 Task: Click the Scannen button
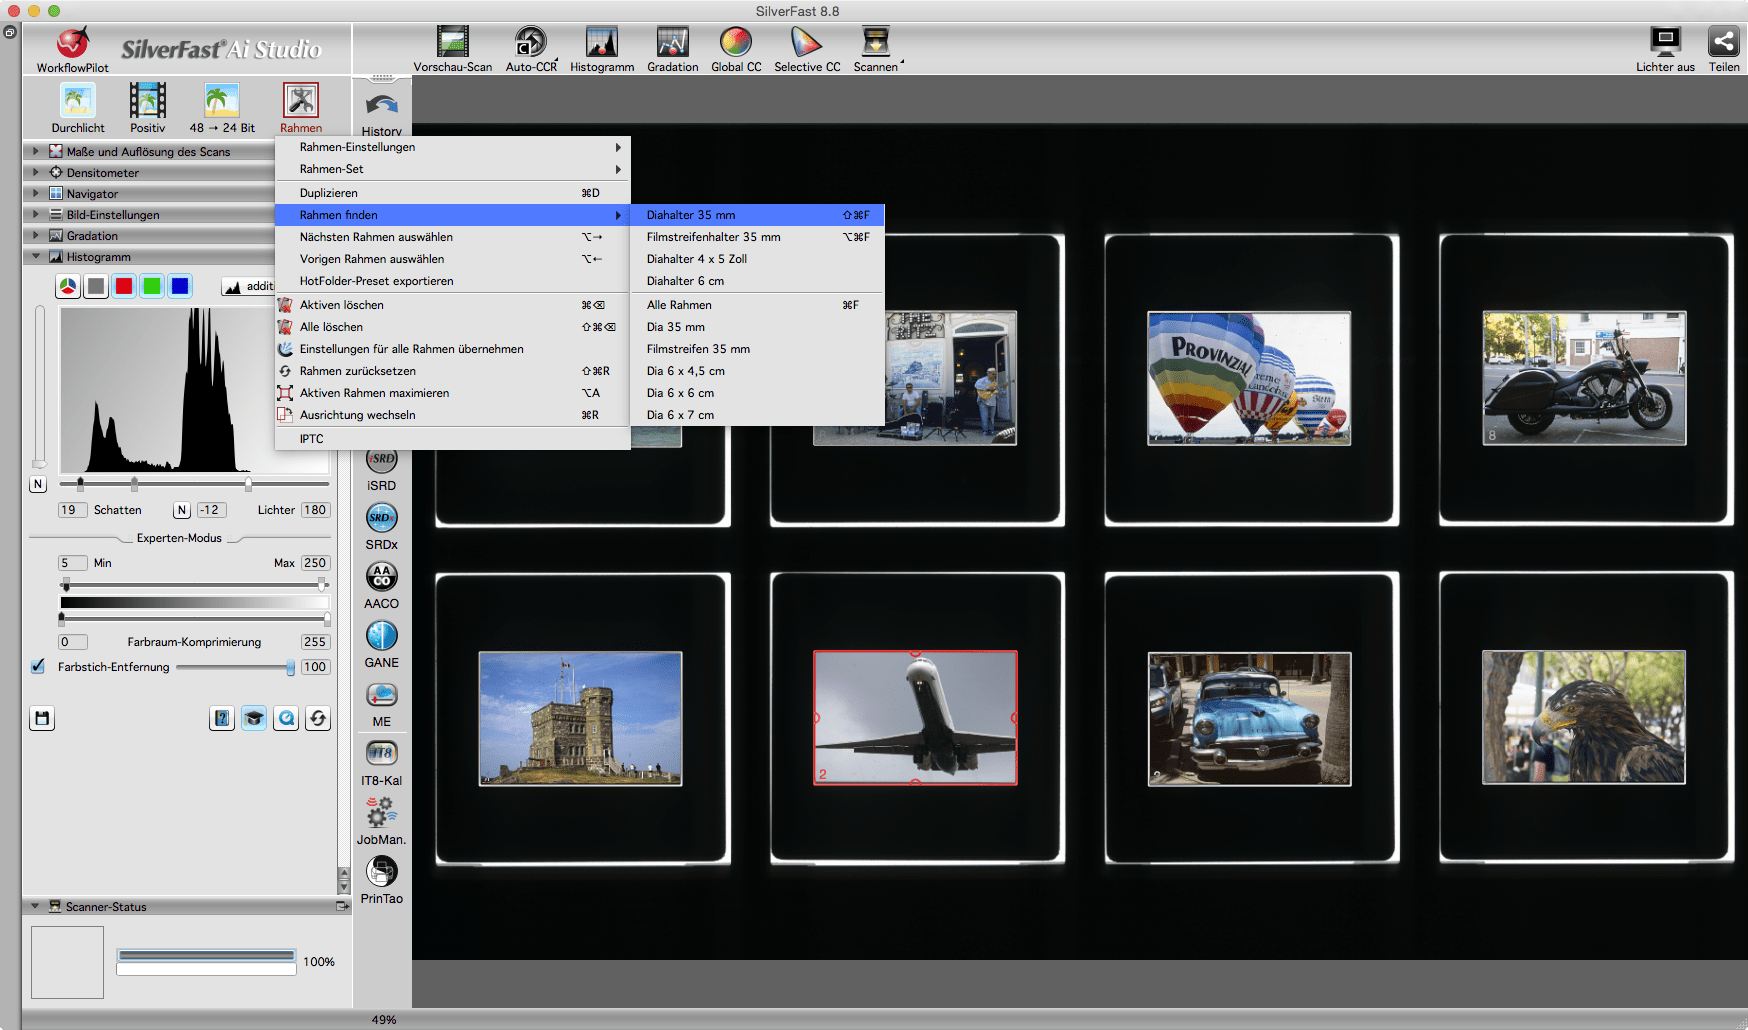click(875, 42)
